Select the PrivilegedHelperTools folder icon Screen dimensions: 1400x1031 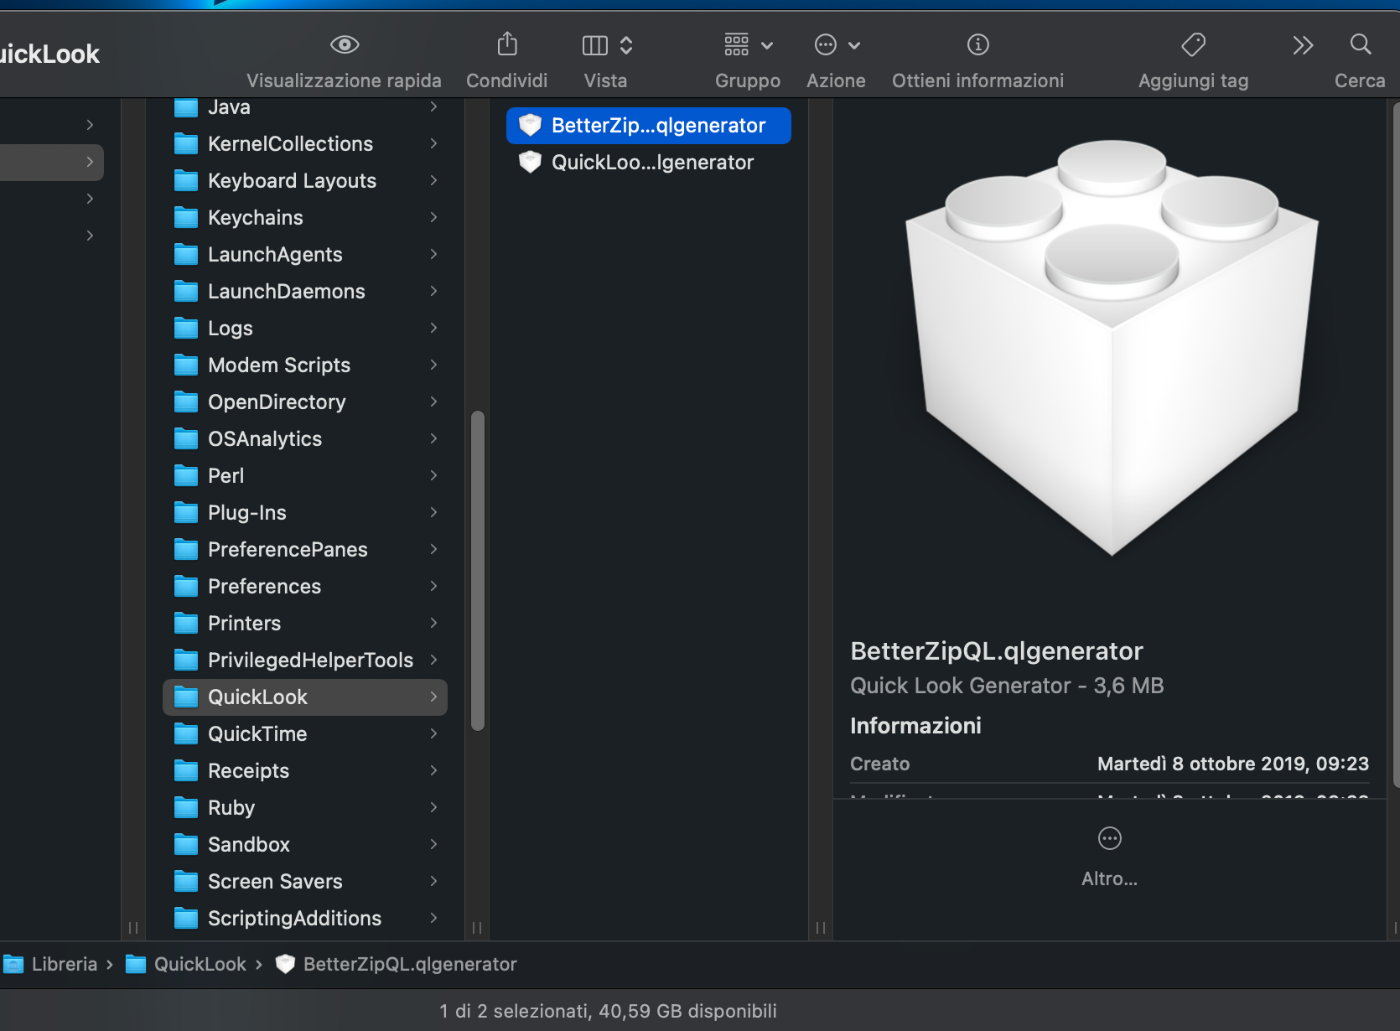pyautogui.click(x=186, y=660)
